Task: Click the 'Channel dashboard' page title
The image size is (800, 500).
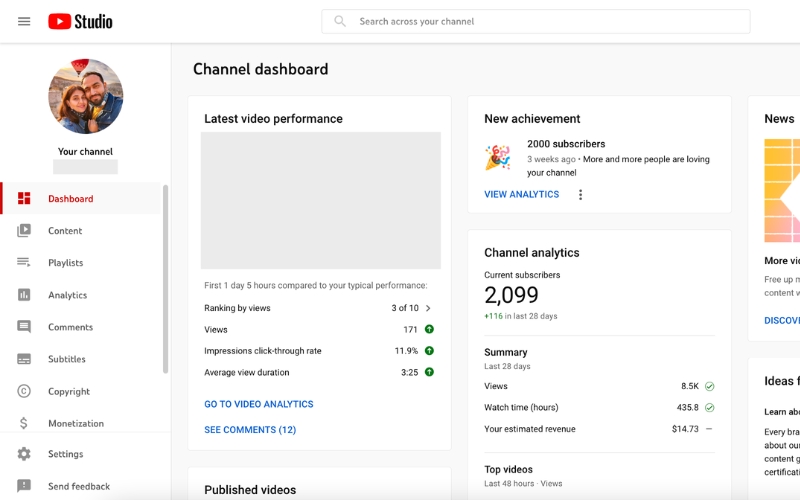Action: tap(260, 69)
